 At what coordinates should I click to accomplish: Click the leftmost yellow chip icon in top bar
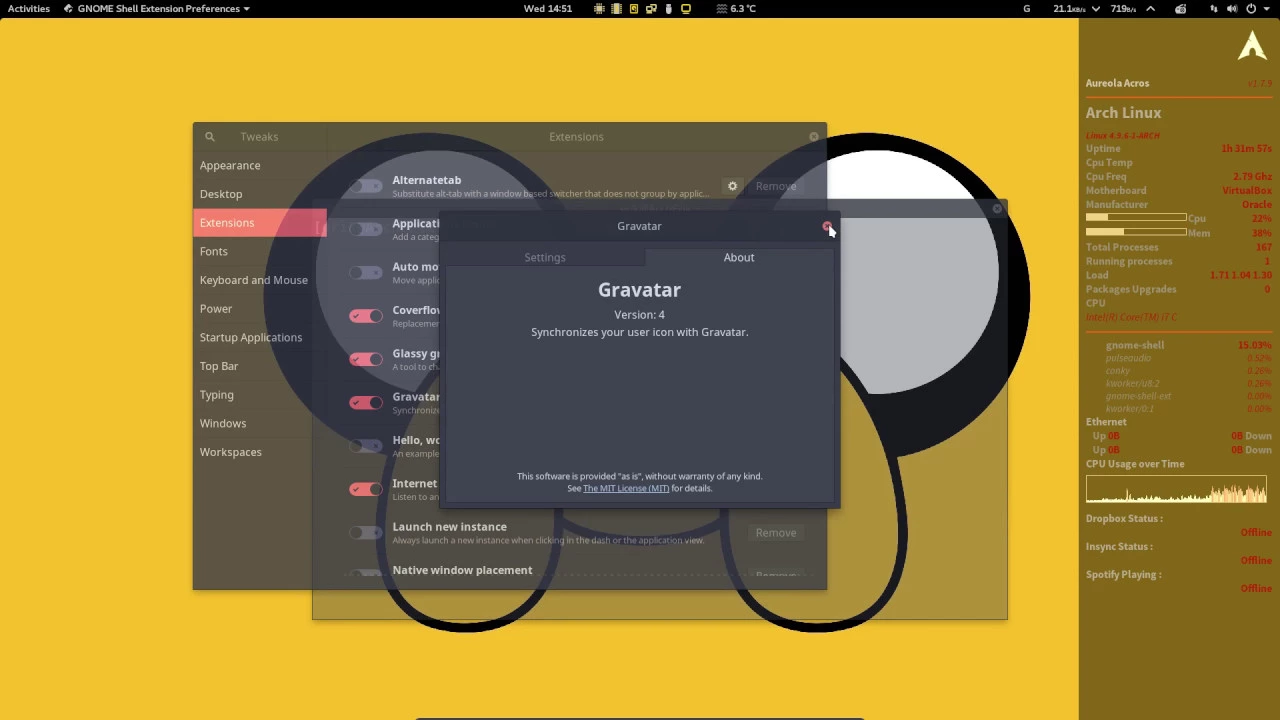tap(599, 8)
